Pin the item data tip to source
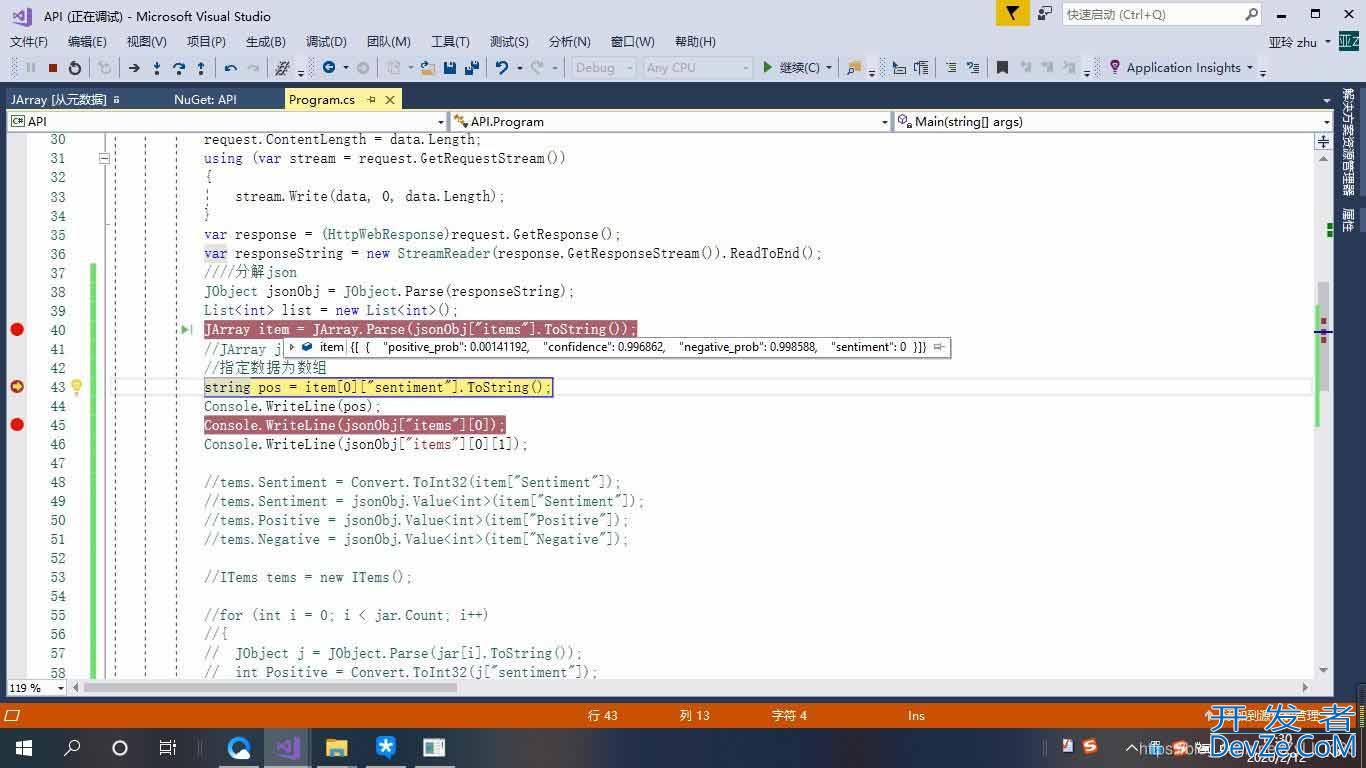Image resolution: width=1366 pixels, height=768 pixels. (938, 348)
